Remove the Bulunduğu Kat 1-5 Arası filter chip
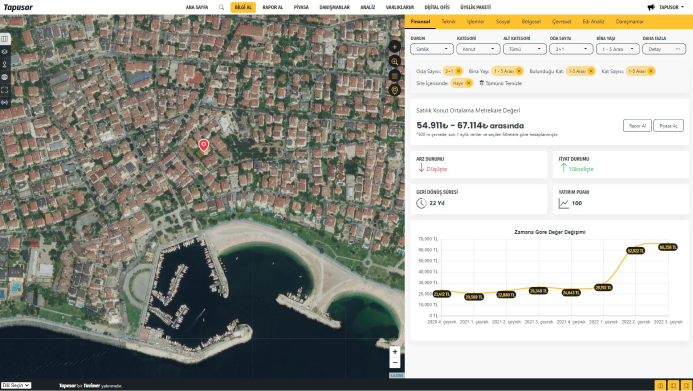The width and height of the screenshot is (693, 391). pos(590,71)
